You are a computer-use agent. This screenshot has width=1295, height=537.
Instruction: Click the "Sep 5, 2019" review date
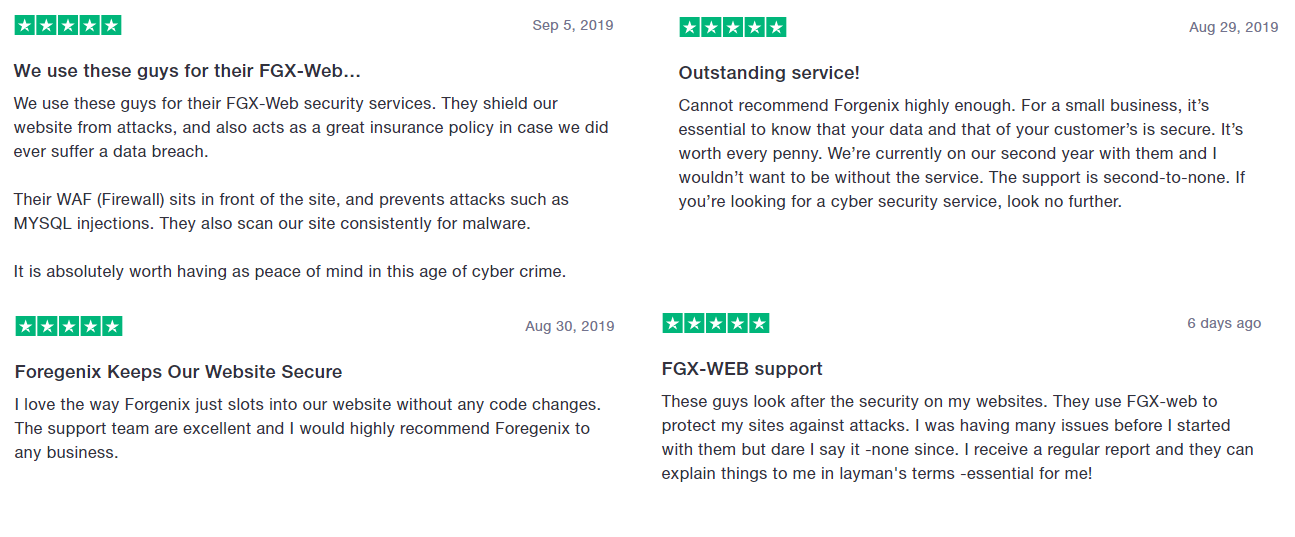tap(573, 25)
